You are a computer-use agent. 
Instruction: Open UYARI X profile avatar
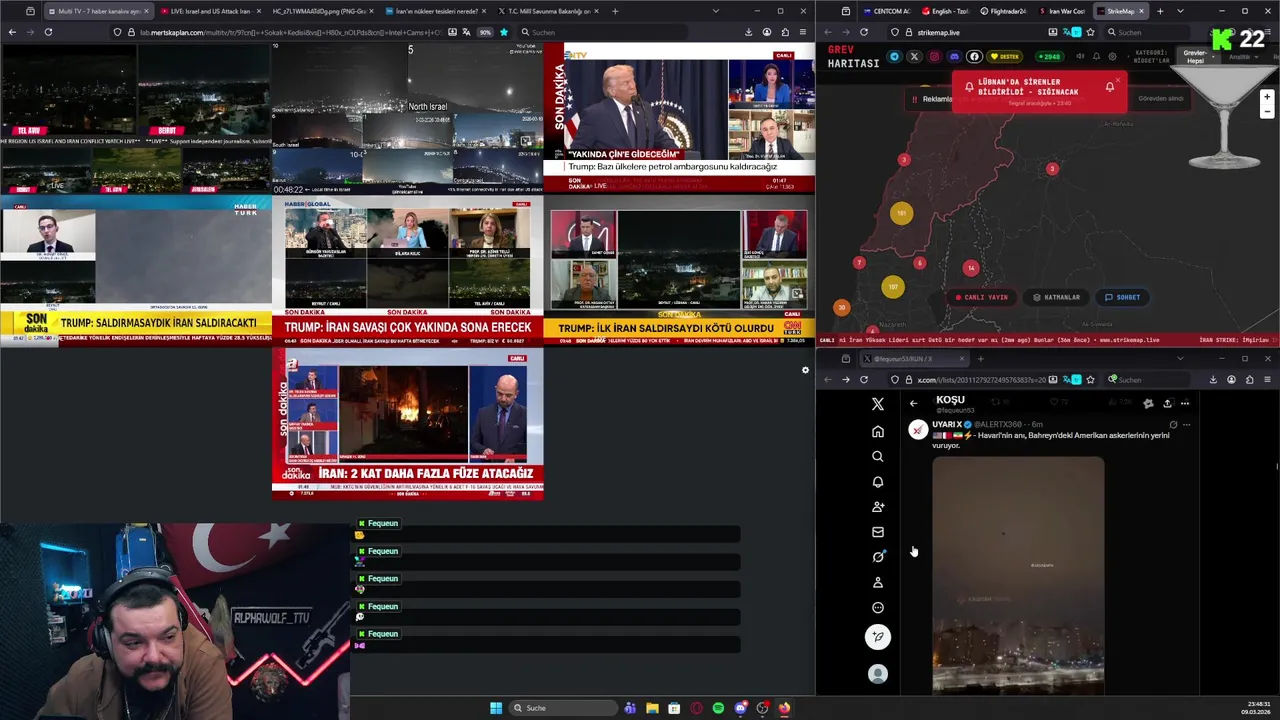point(918,429)
